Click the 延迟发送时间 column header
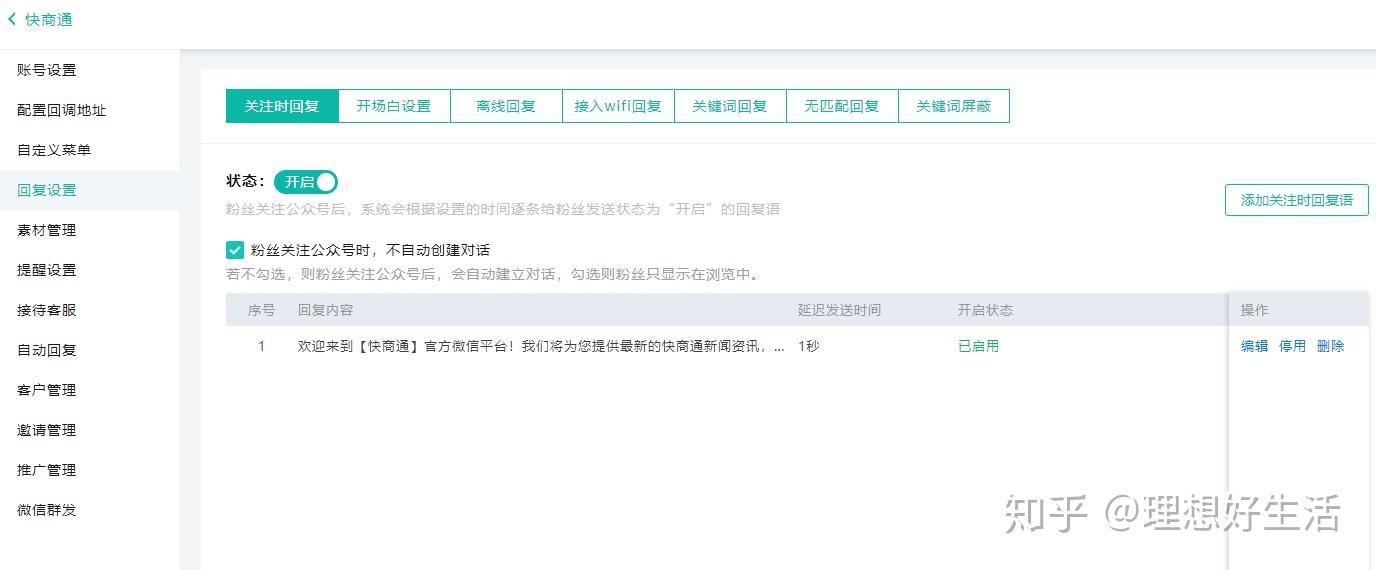 [840, 310]
